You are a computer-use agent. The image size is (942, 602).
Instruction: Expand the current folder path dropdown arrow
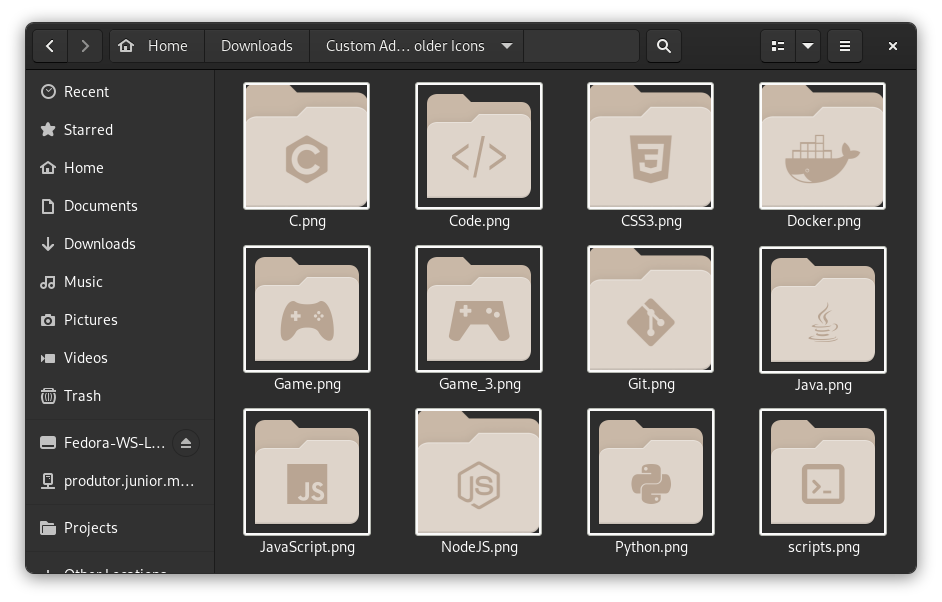(x=506, y=46)
